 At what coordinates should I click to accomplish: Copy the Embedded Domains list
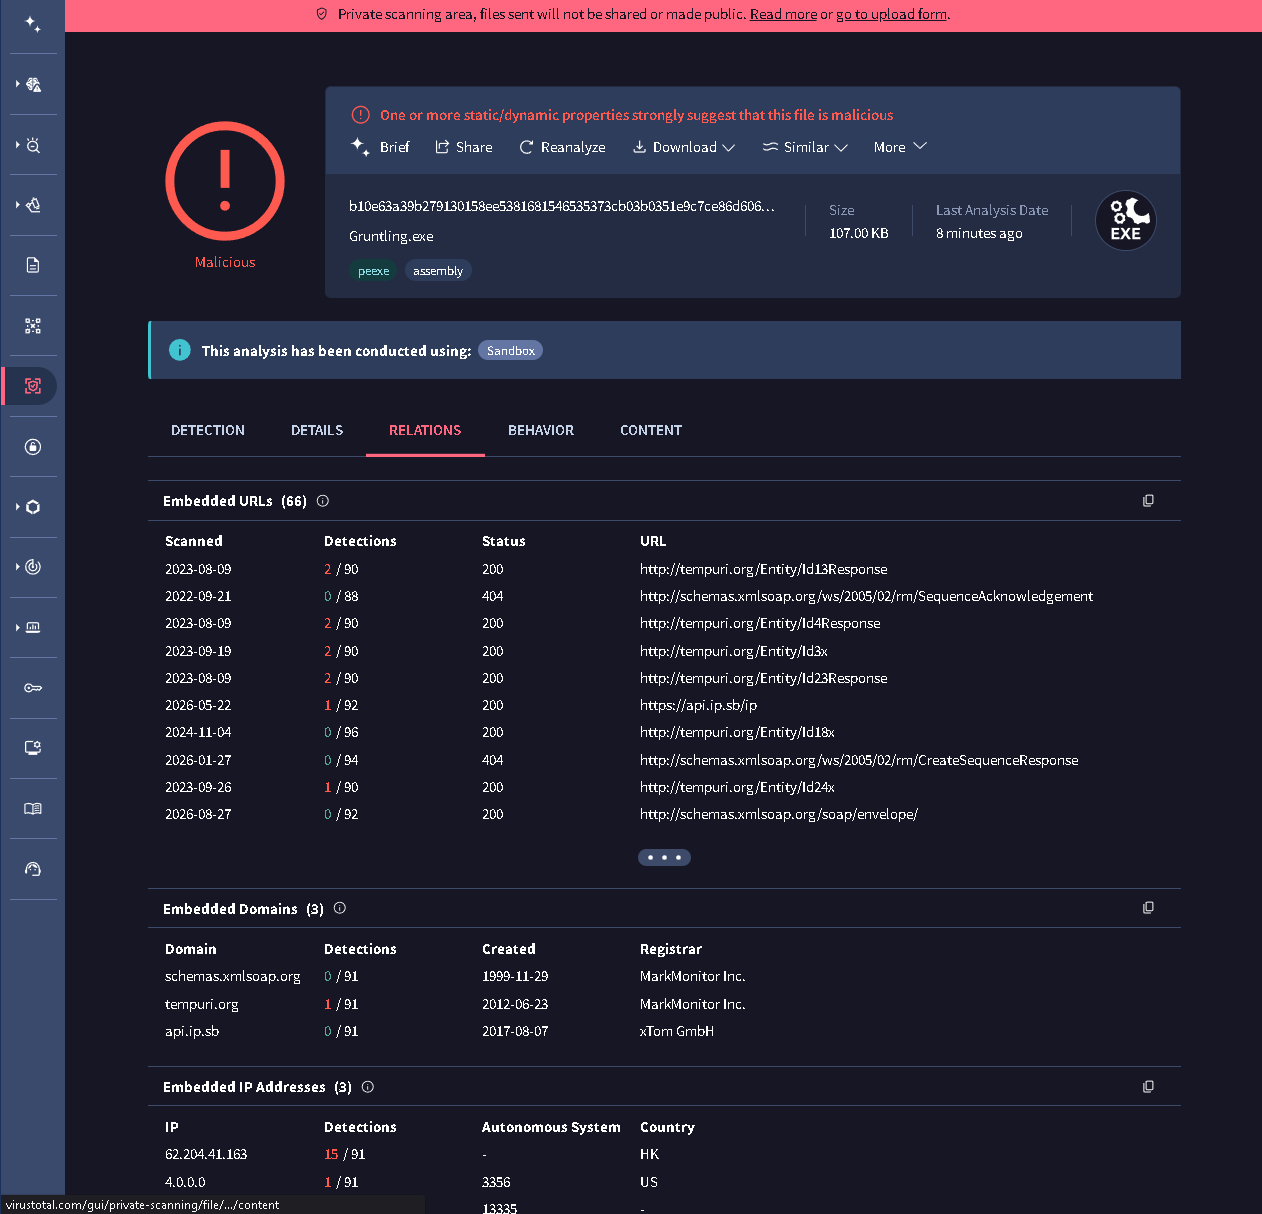tap(1148, 907)
